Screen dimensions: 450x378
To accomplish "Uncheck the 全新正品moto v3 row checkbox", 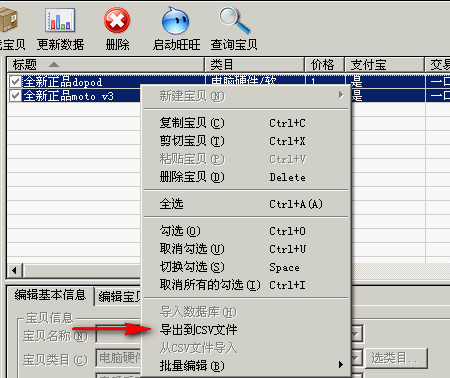I will click(x=15, y=96).
